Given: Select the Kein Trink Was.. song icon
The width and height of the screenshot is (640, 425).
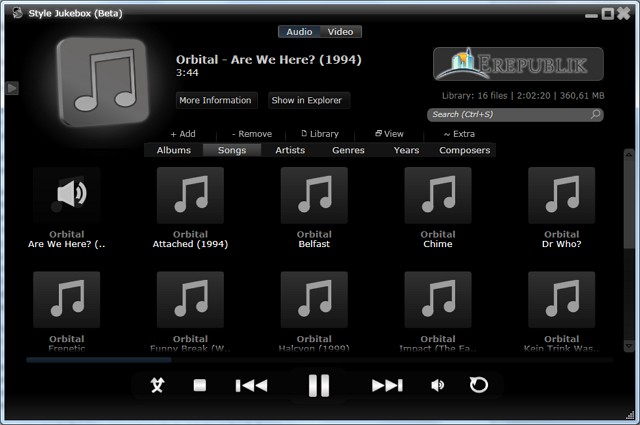Looking at the screenshot, I should click(562, 299).
